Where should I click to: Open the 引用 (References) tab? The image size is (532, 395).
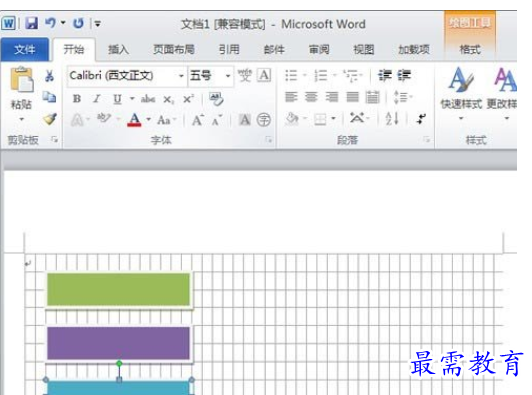(x=229, y=50)
